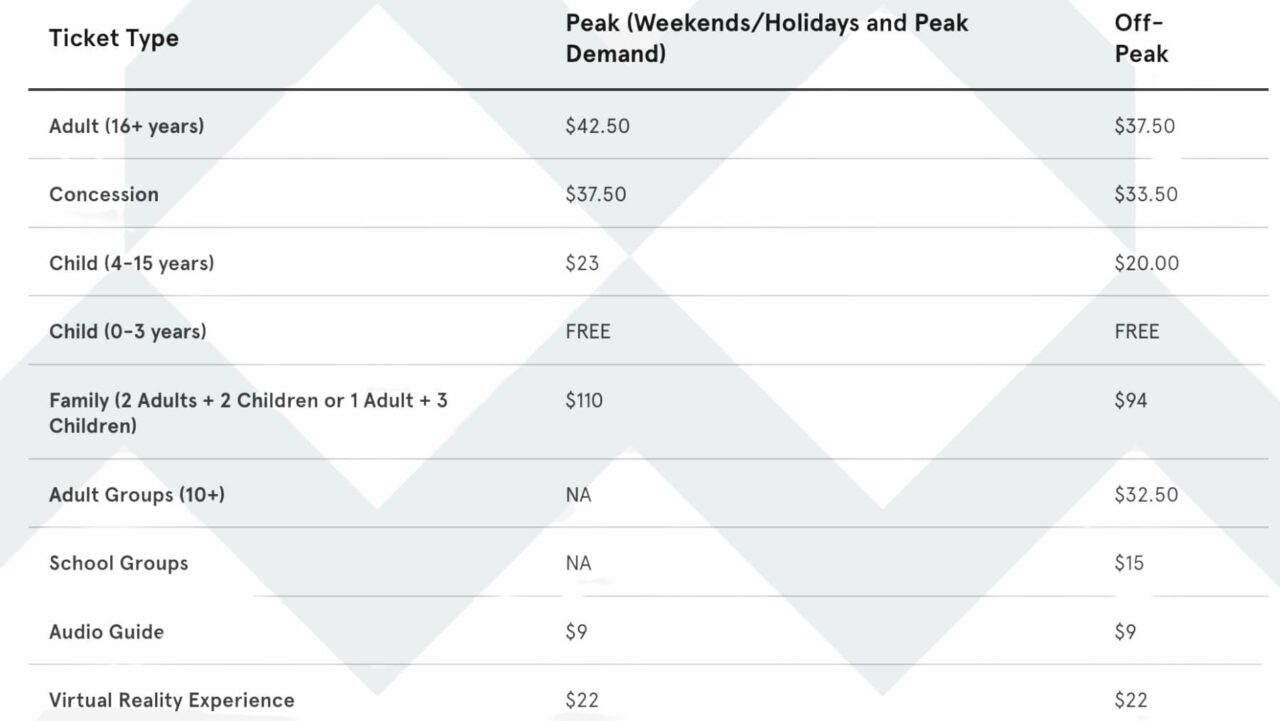Select the Virtual Reality Experience row label

point(172,700)
